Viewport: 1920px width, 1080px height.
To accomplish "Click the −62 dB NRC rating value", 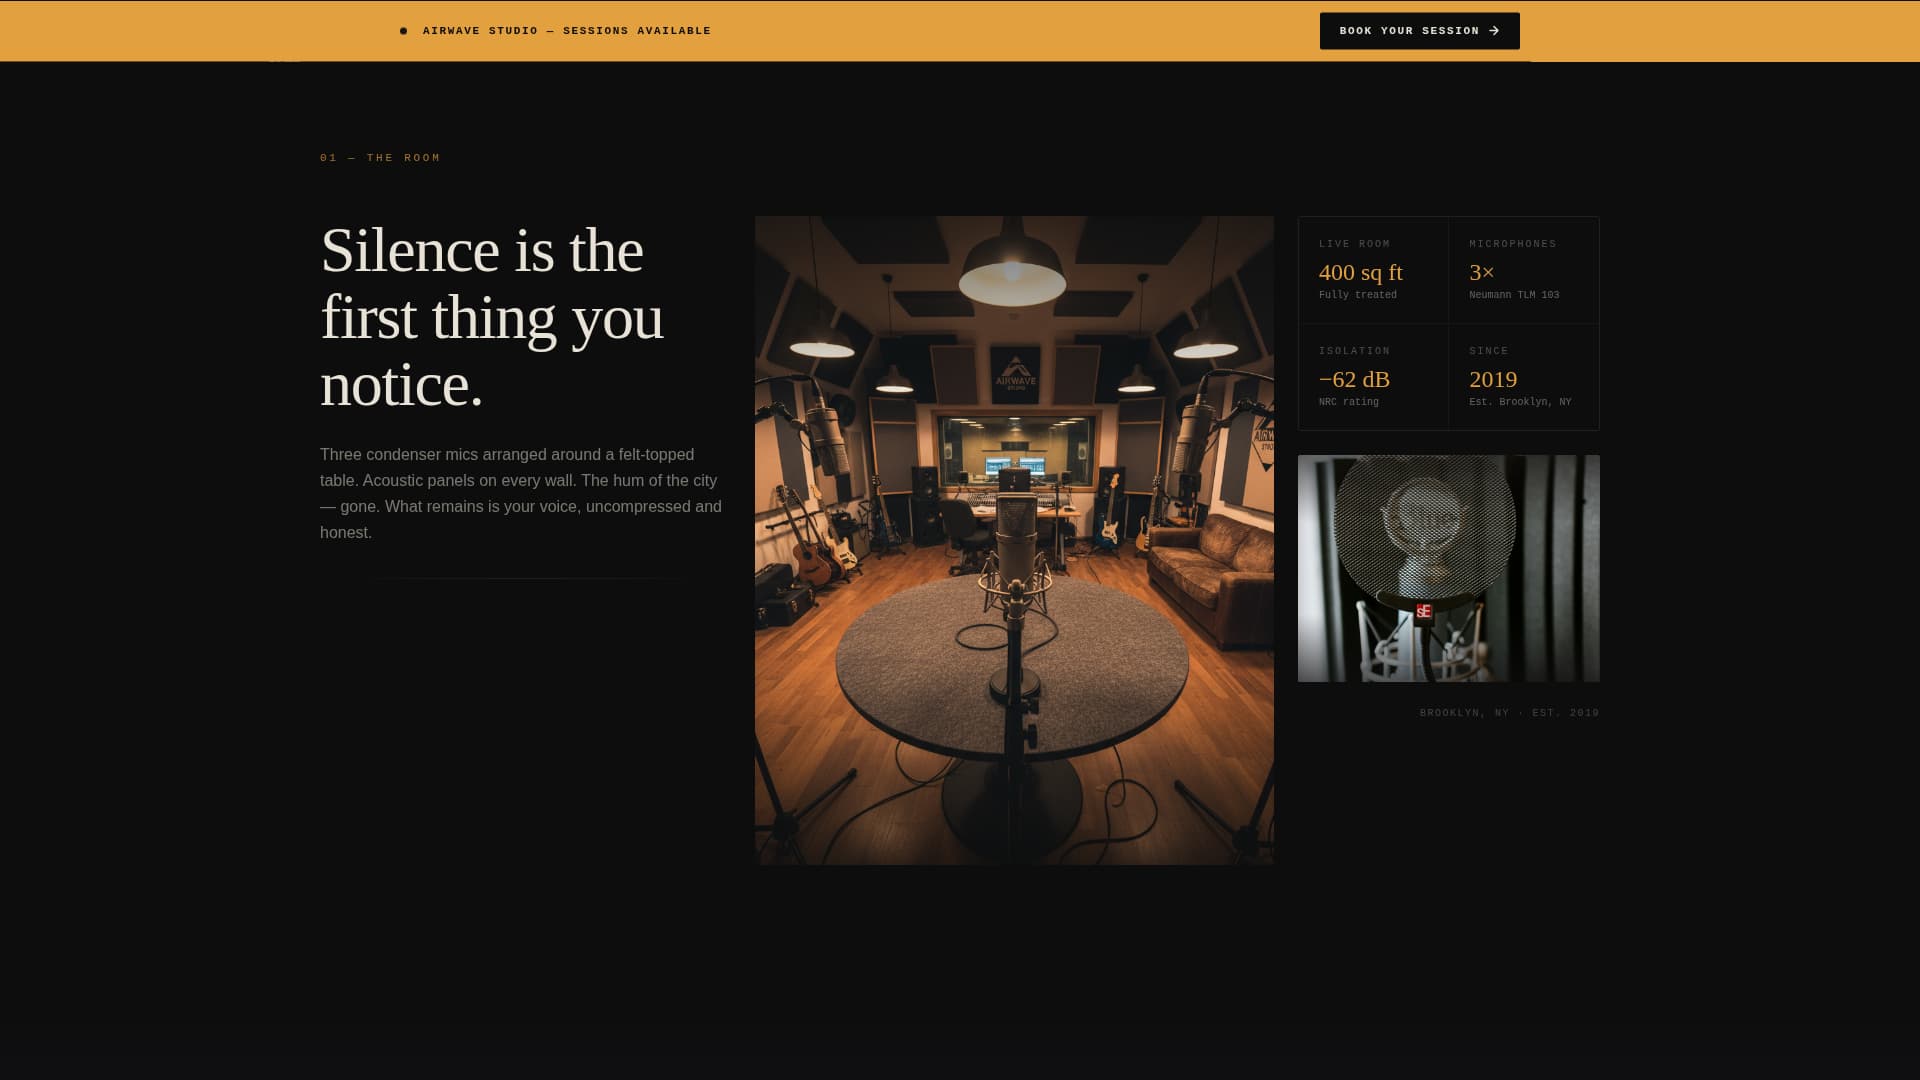I will 1354,379.
